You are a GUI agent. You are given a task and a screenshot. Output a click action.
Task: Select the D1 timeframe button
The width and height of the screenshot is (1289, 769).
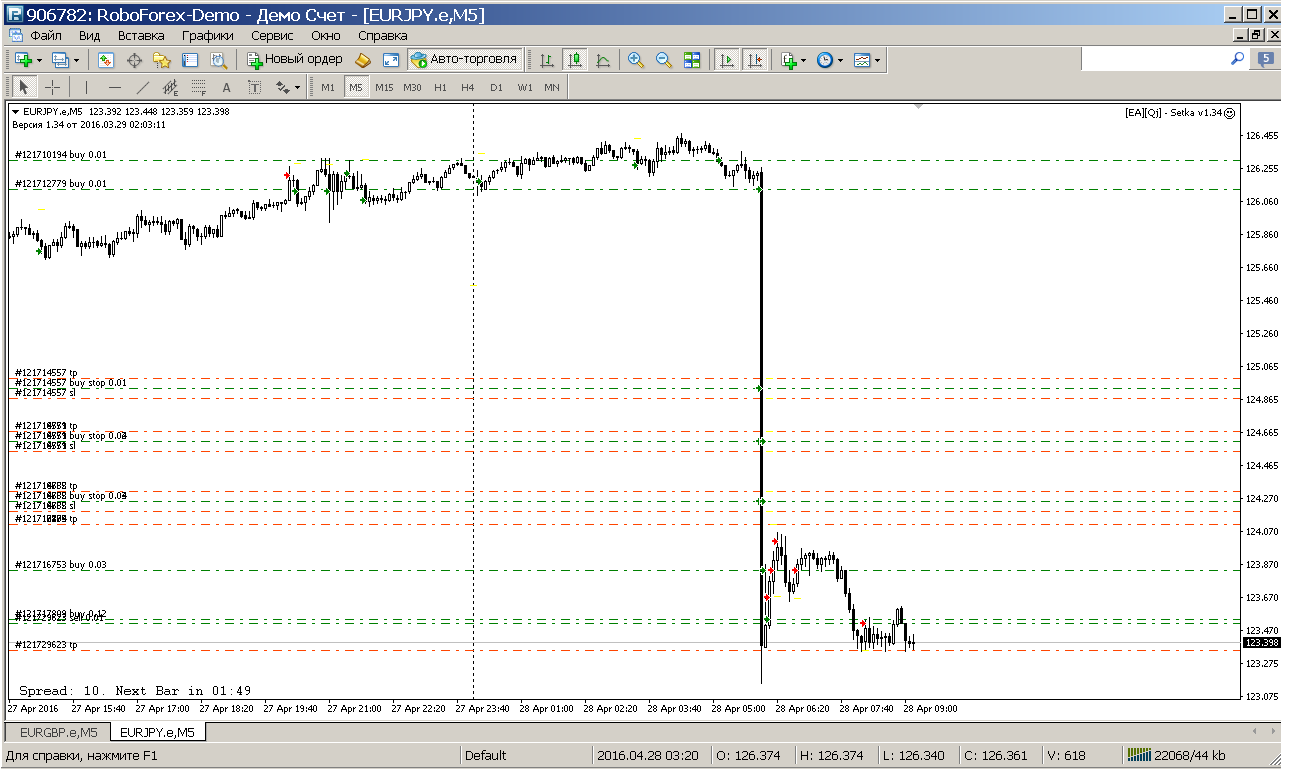496,88
